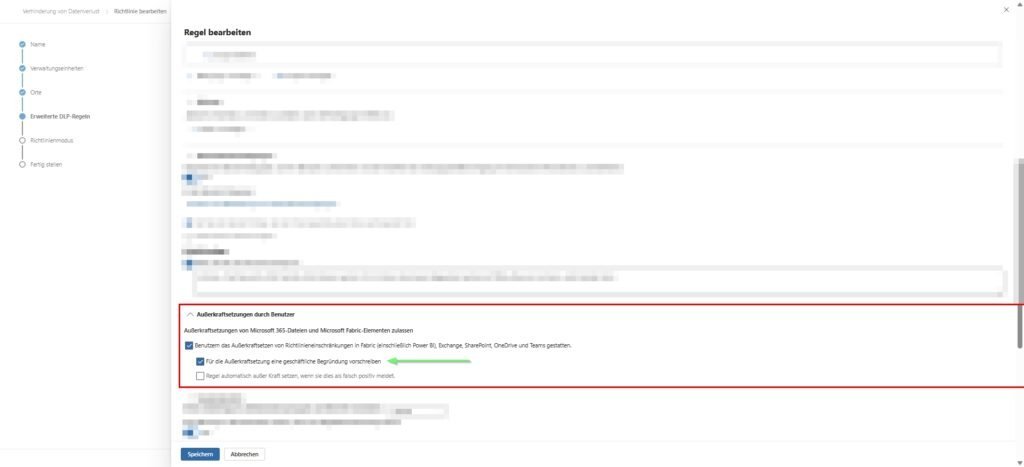Select the Fertig stellen step label
Viewport: 1024px width, 467px height.
46,165
